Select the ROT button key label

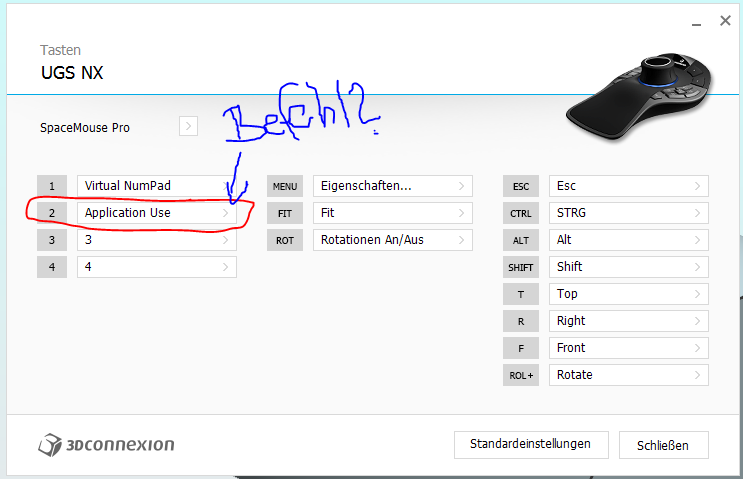[285, 240]
